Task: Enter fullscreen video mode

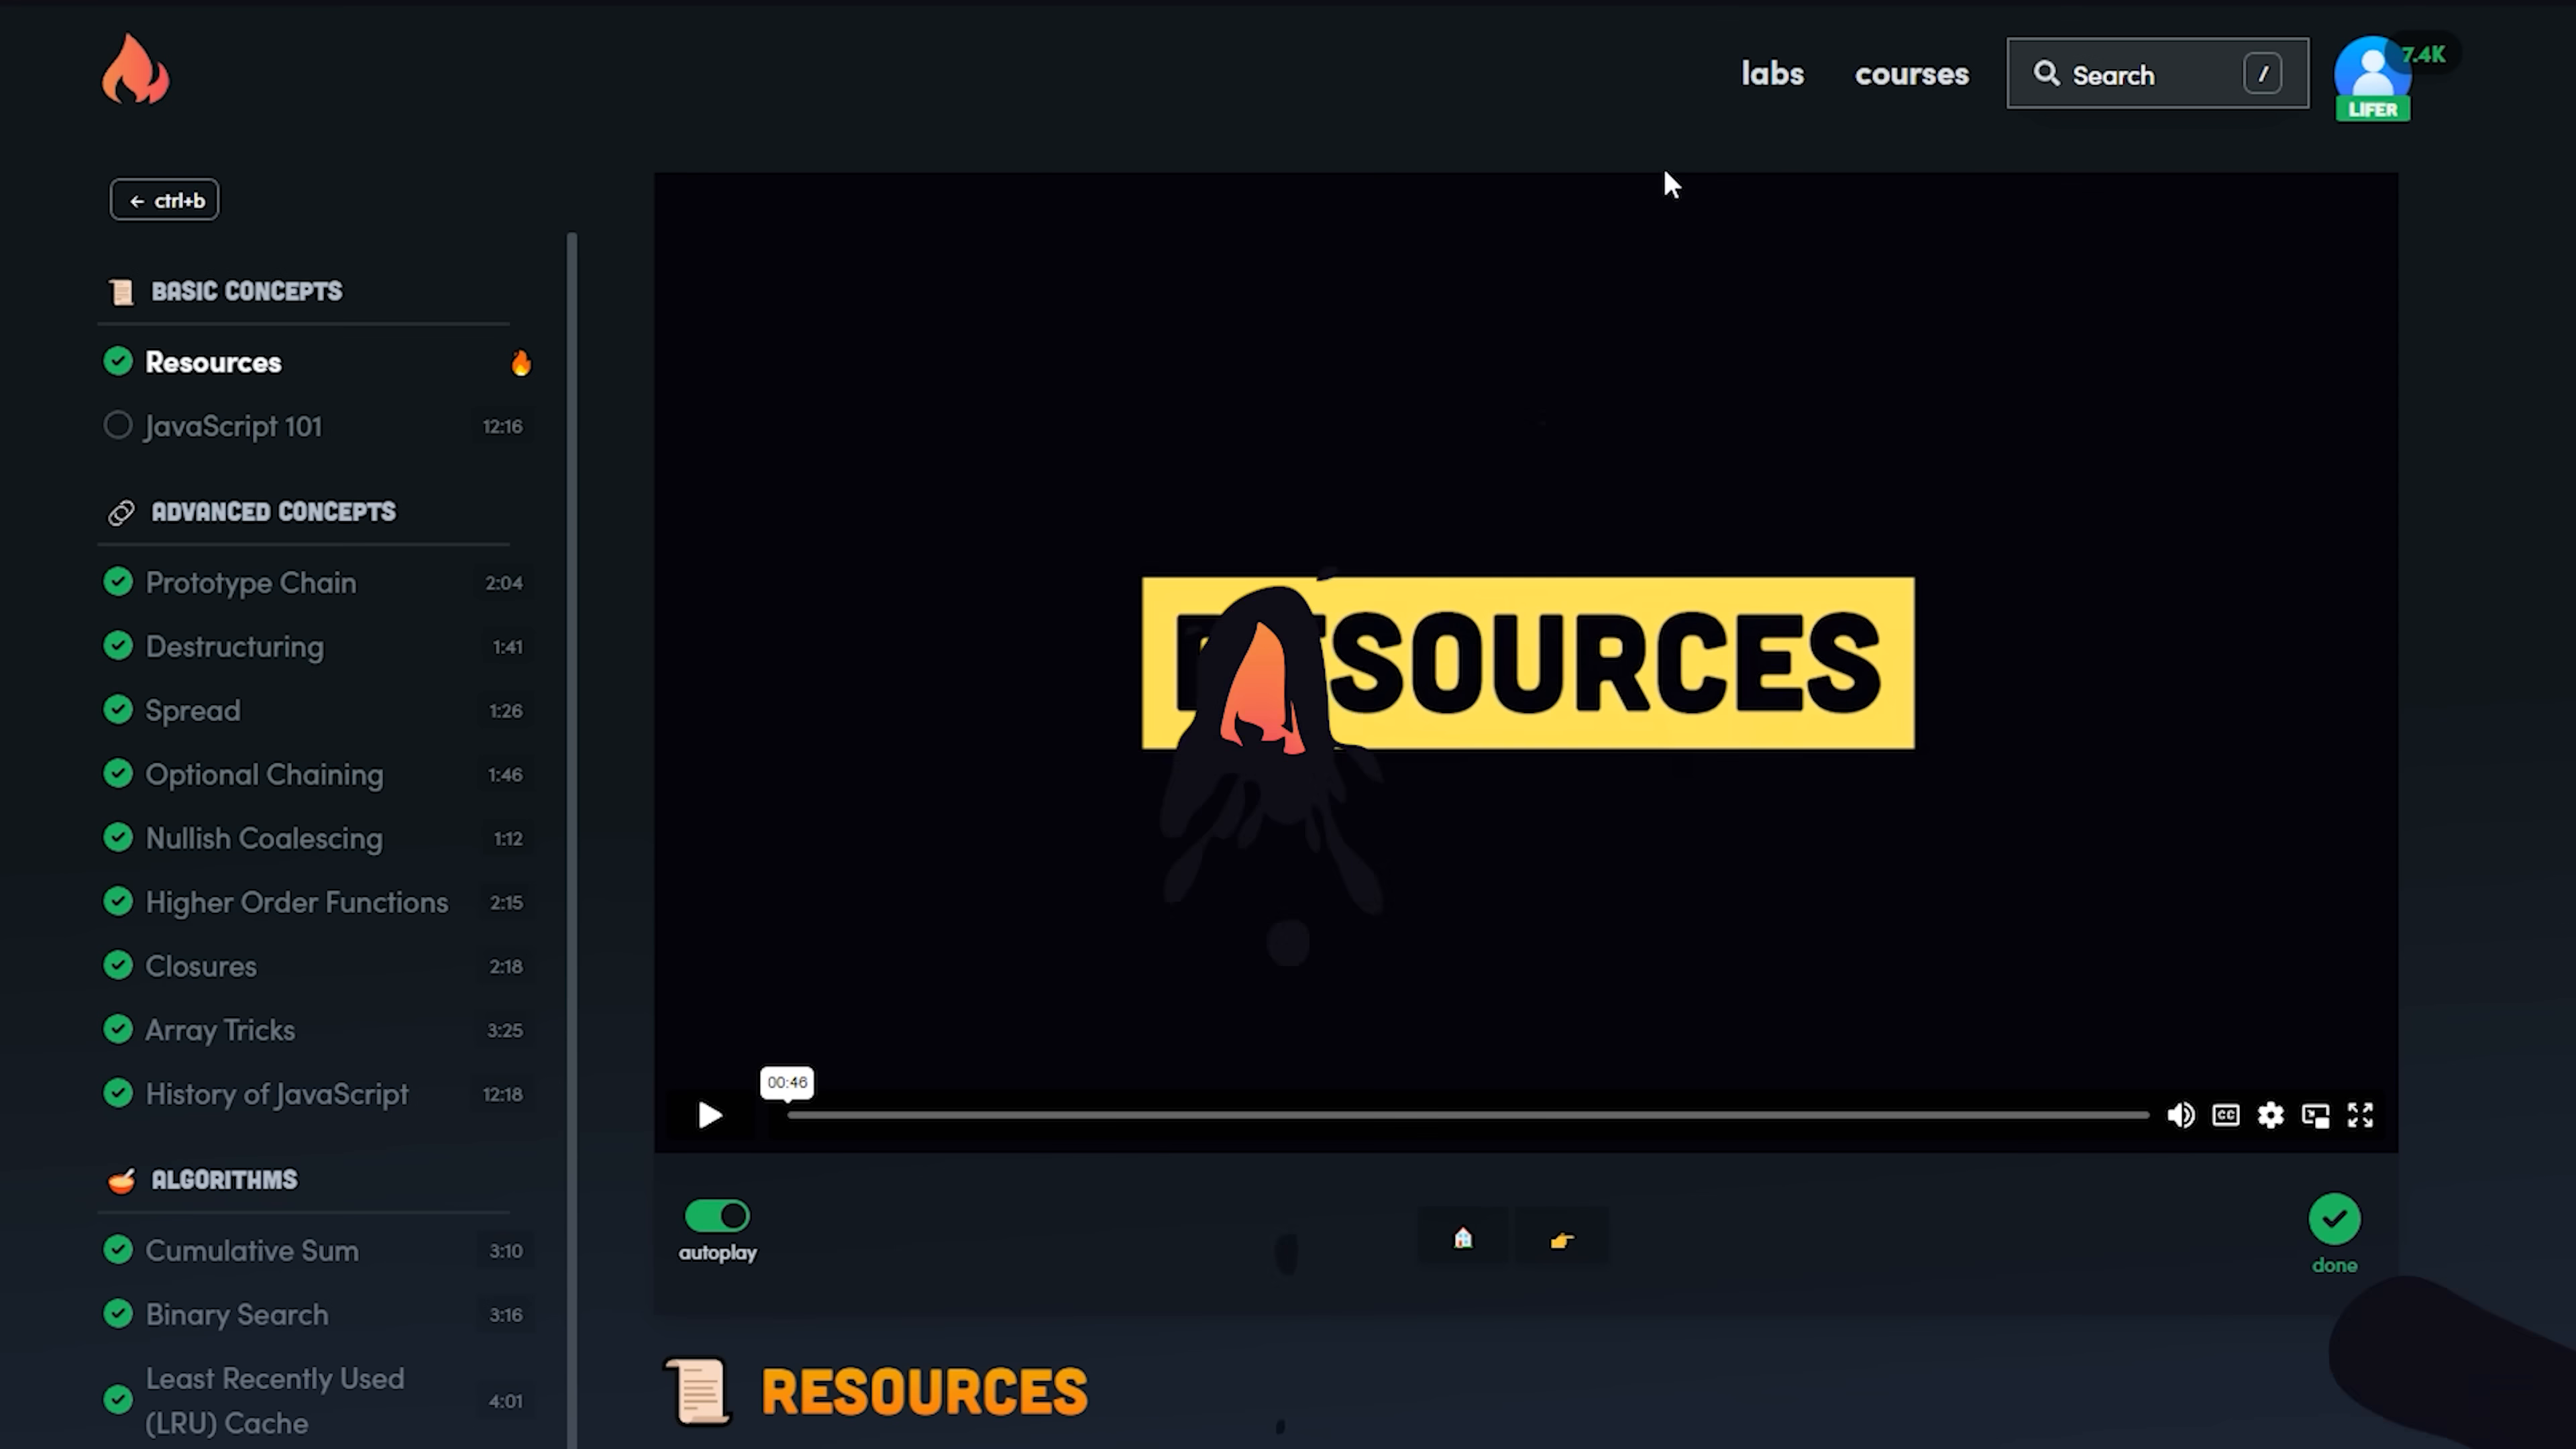Action: coord(2360,1115)
